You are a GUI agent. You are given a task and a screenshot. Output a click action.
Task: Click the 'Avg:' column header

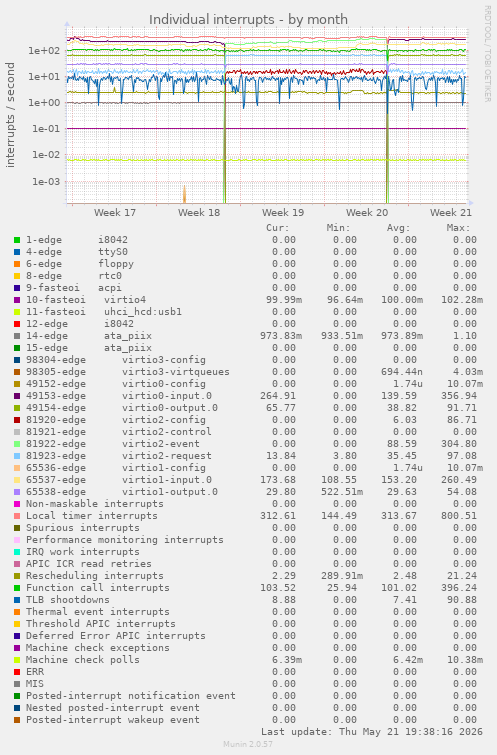pyautogui.click(x=398, y=228)
